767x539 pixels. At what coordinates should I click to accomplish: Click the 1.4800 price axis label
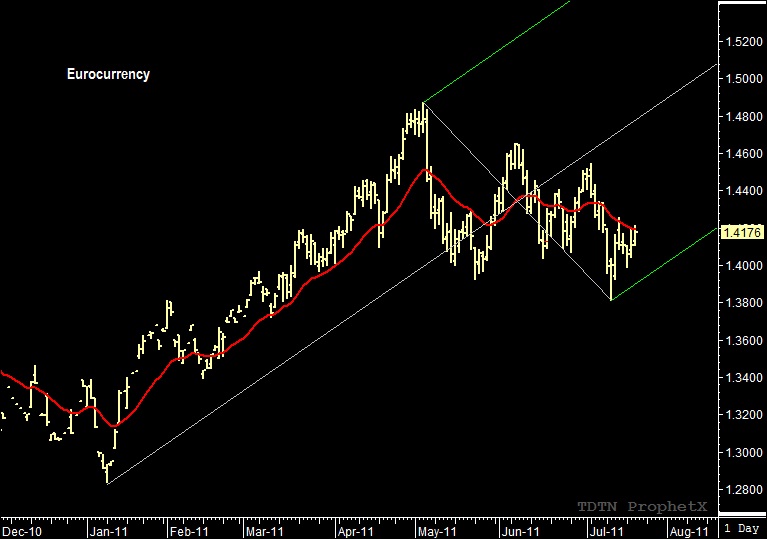click(743, 116)
